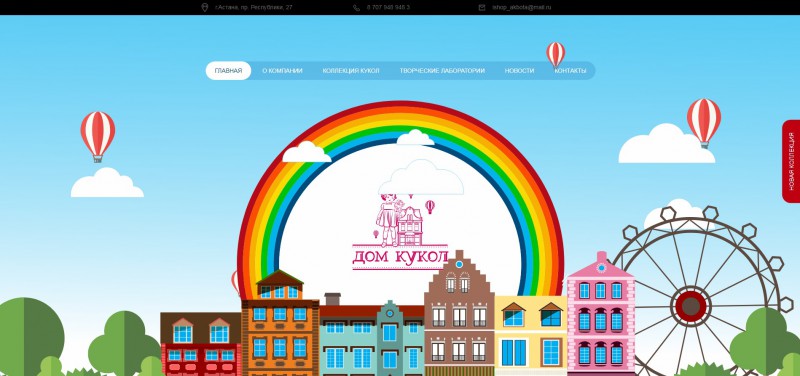Viewport: 800px width, 376px height.
Task: Click the Астана address text
Action: pyautogui.click(x=254, y=8)
